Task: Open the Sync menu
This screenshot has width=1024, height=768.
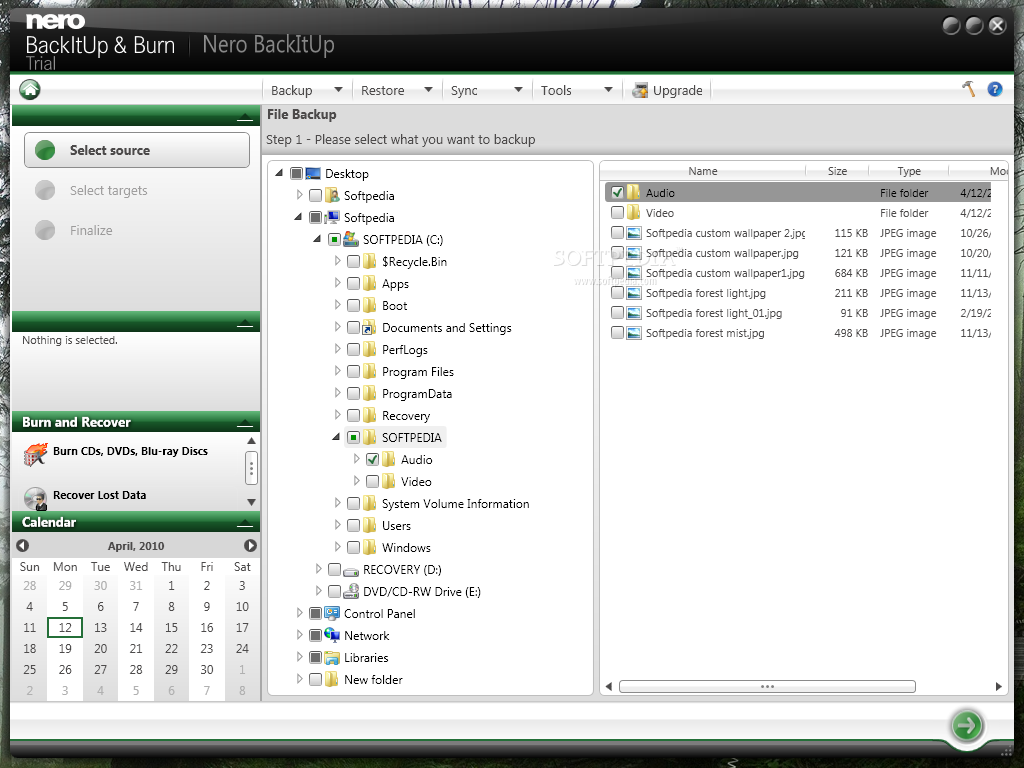Action: [x=464, y=90]
